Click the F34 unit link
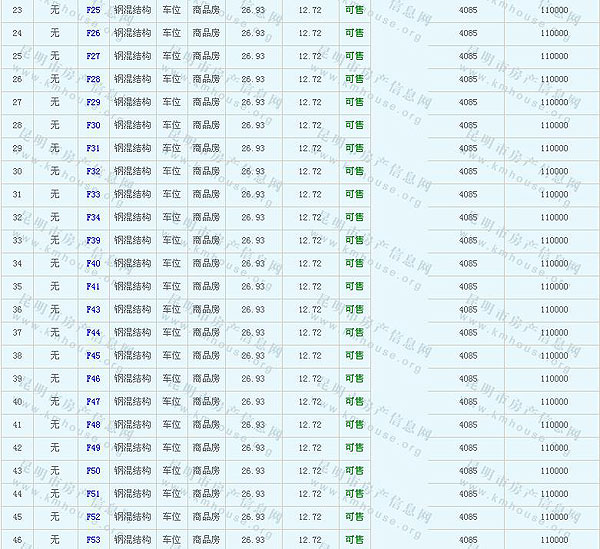Screen dimensions: 600x549 click(x=93, y=217)
